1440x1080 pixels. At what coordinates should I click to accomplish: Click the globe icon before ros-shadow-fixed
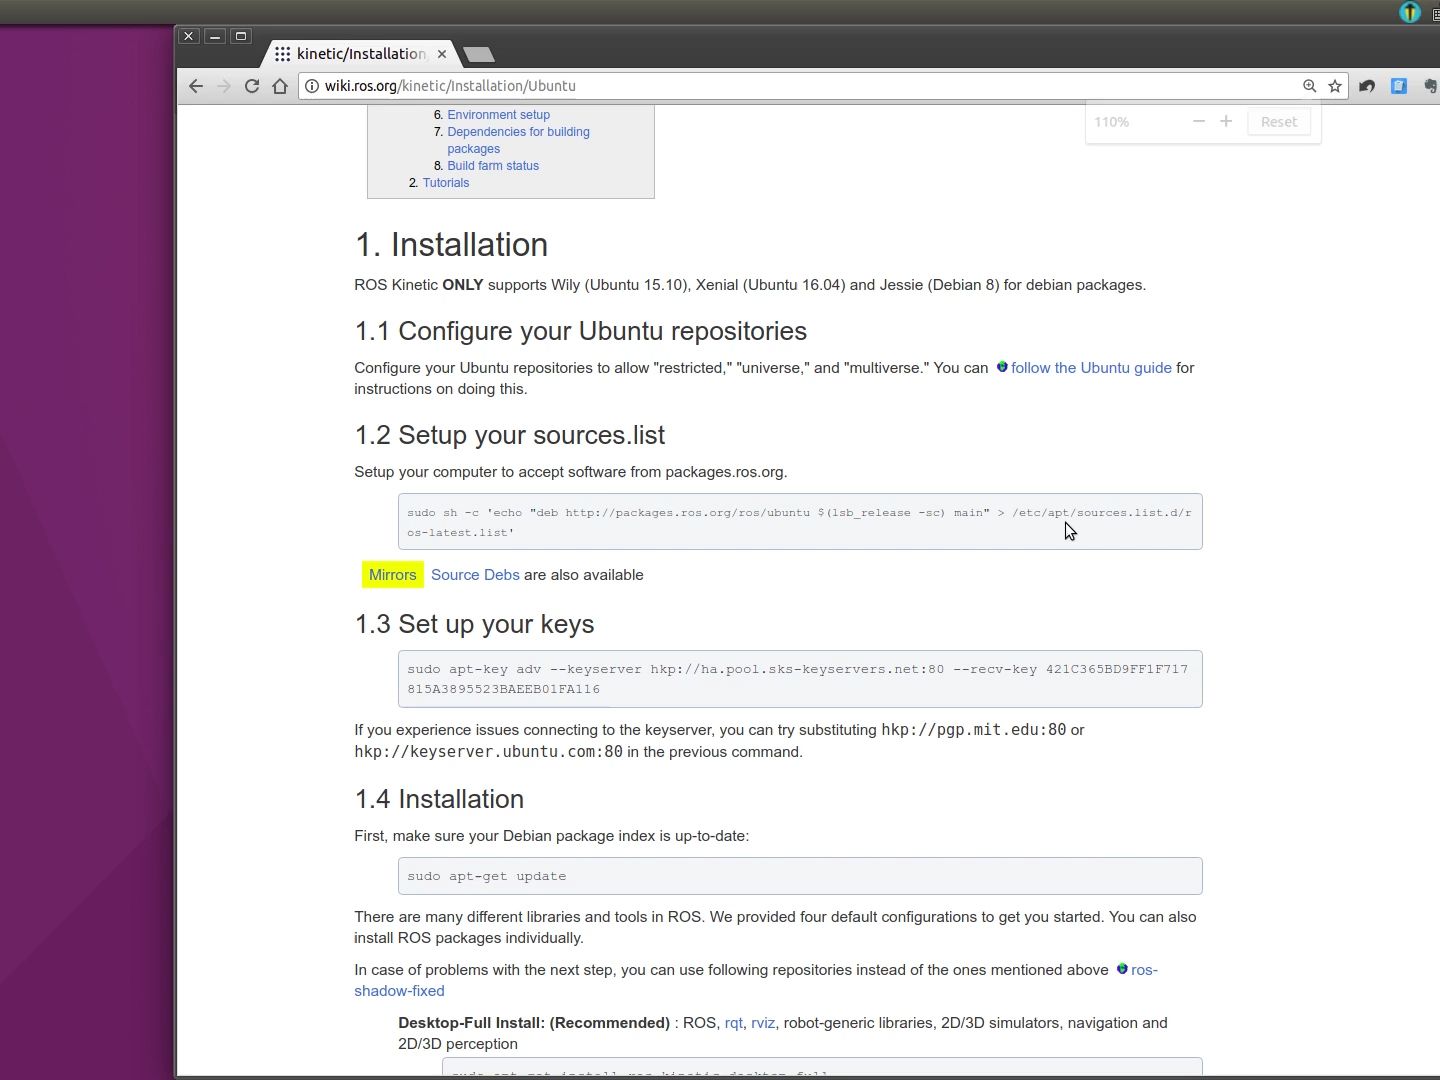(1122, 969)
